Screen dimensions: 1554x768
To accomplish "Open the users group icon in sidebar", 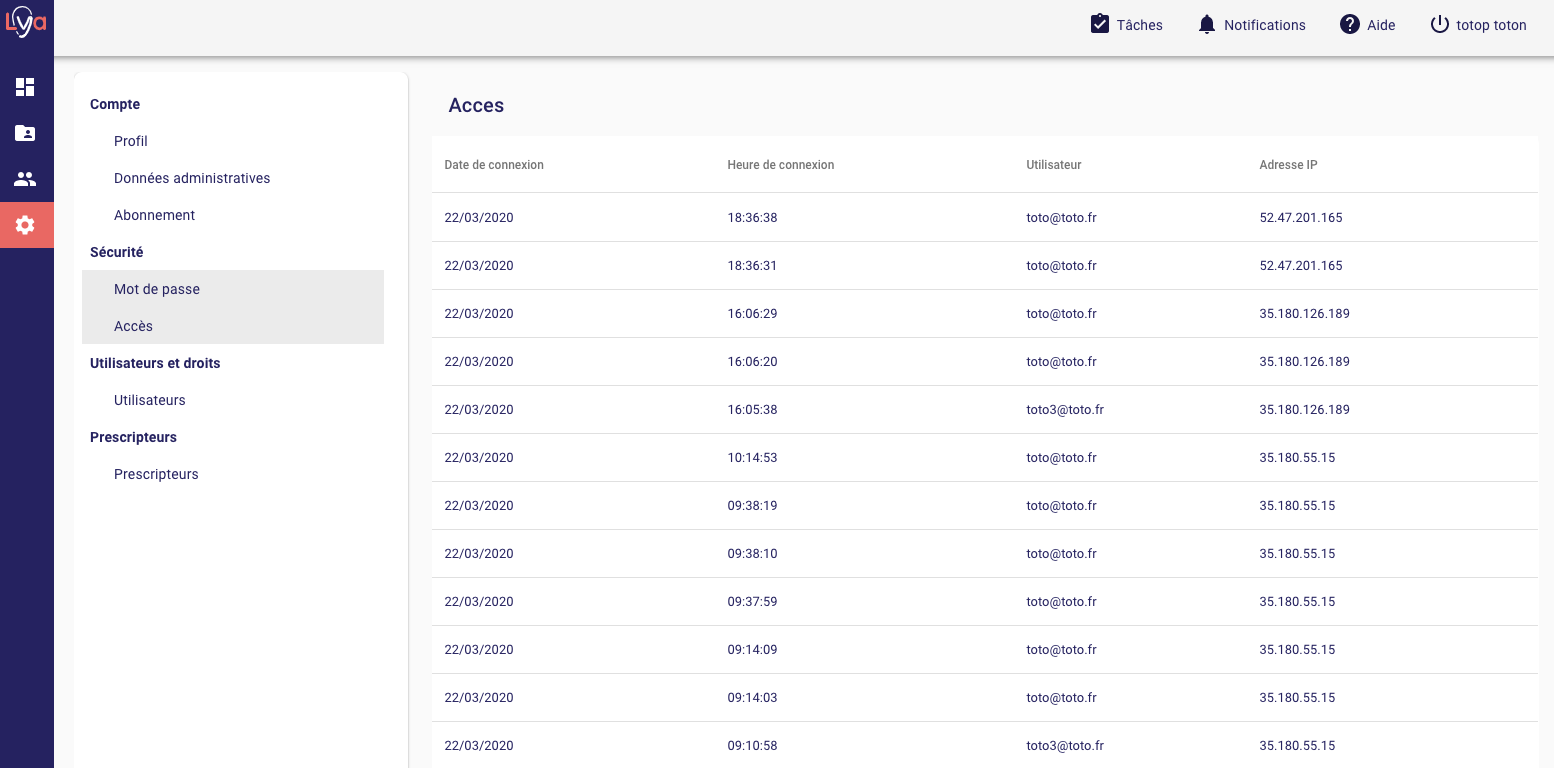I will pos(25,179).
